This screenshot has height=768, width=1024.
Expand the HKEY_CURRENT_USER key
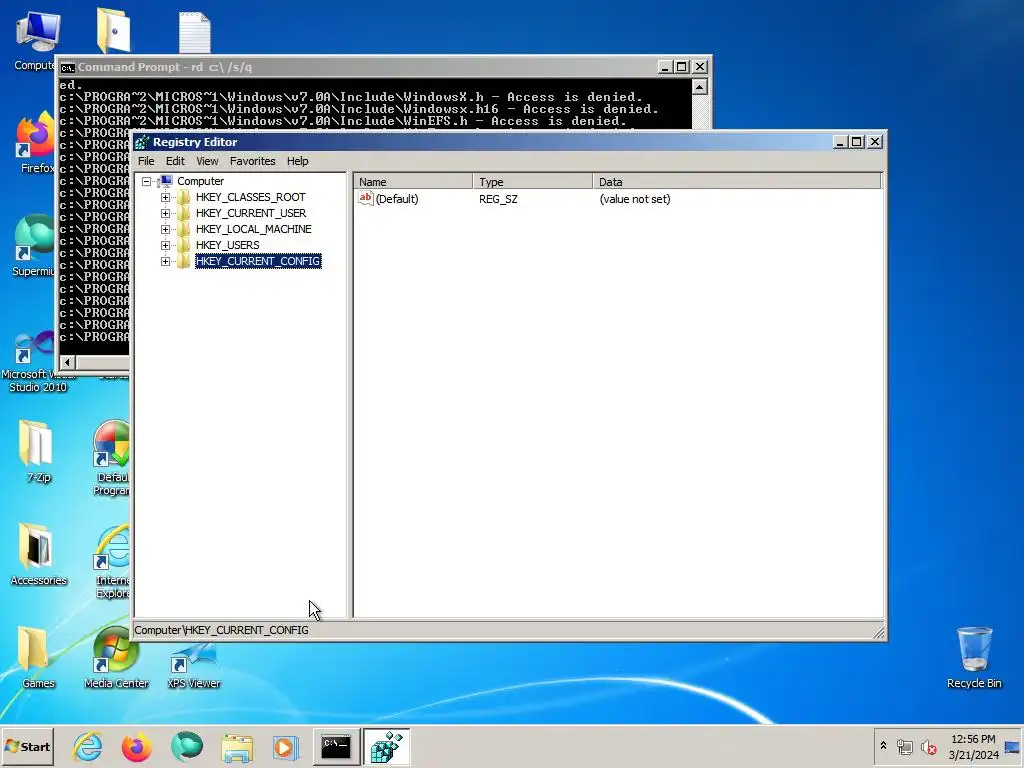[165, 214]
